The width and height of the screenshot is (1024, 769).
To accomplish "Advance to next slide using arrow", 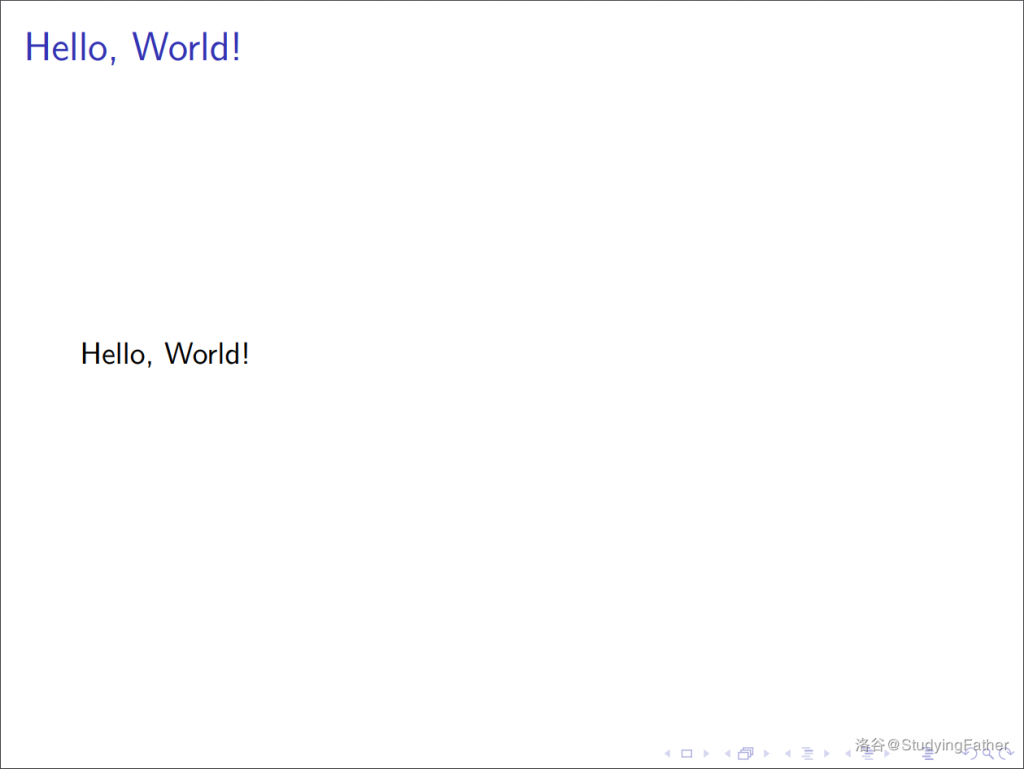I will pyautogui.click(x=706, y=753).
